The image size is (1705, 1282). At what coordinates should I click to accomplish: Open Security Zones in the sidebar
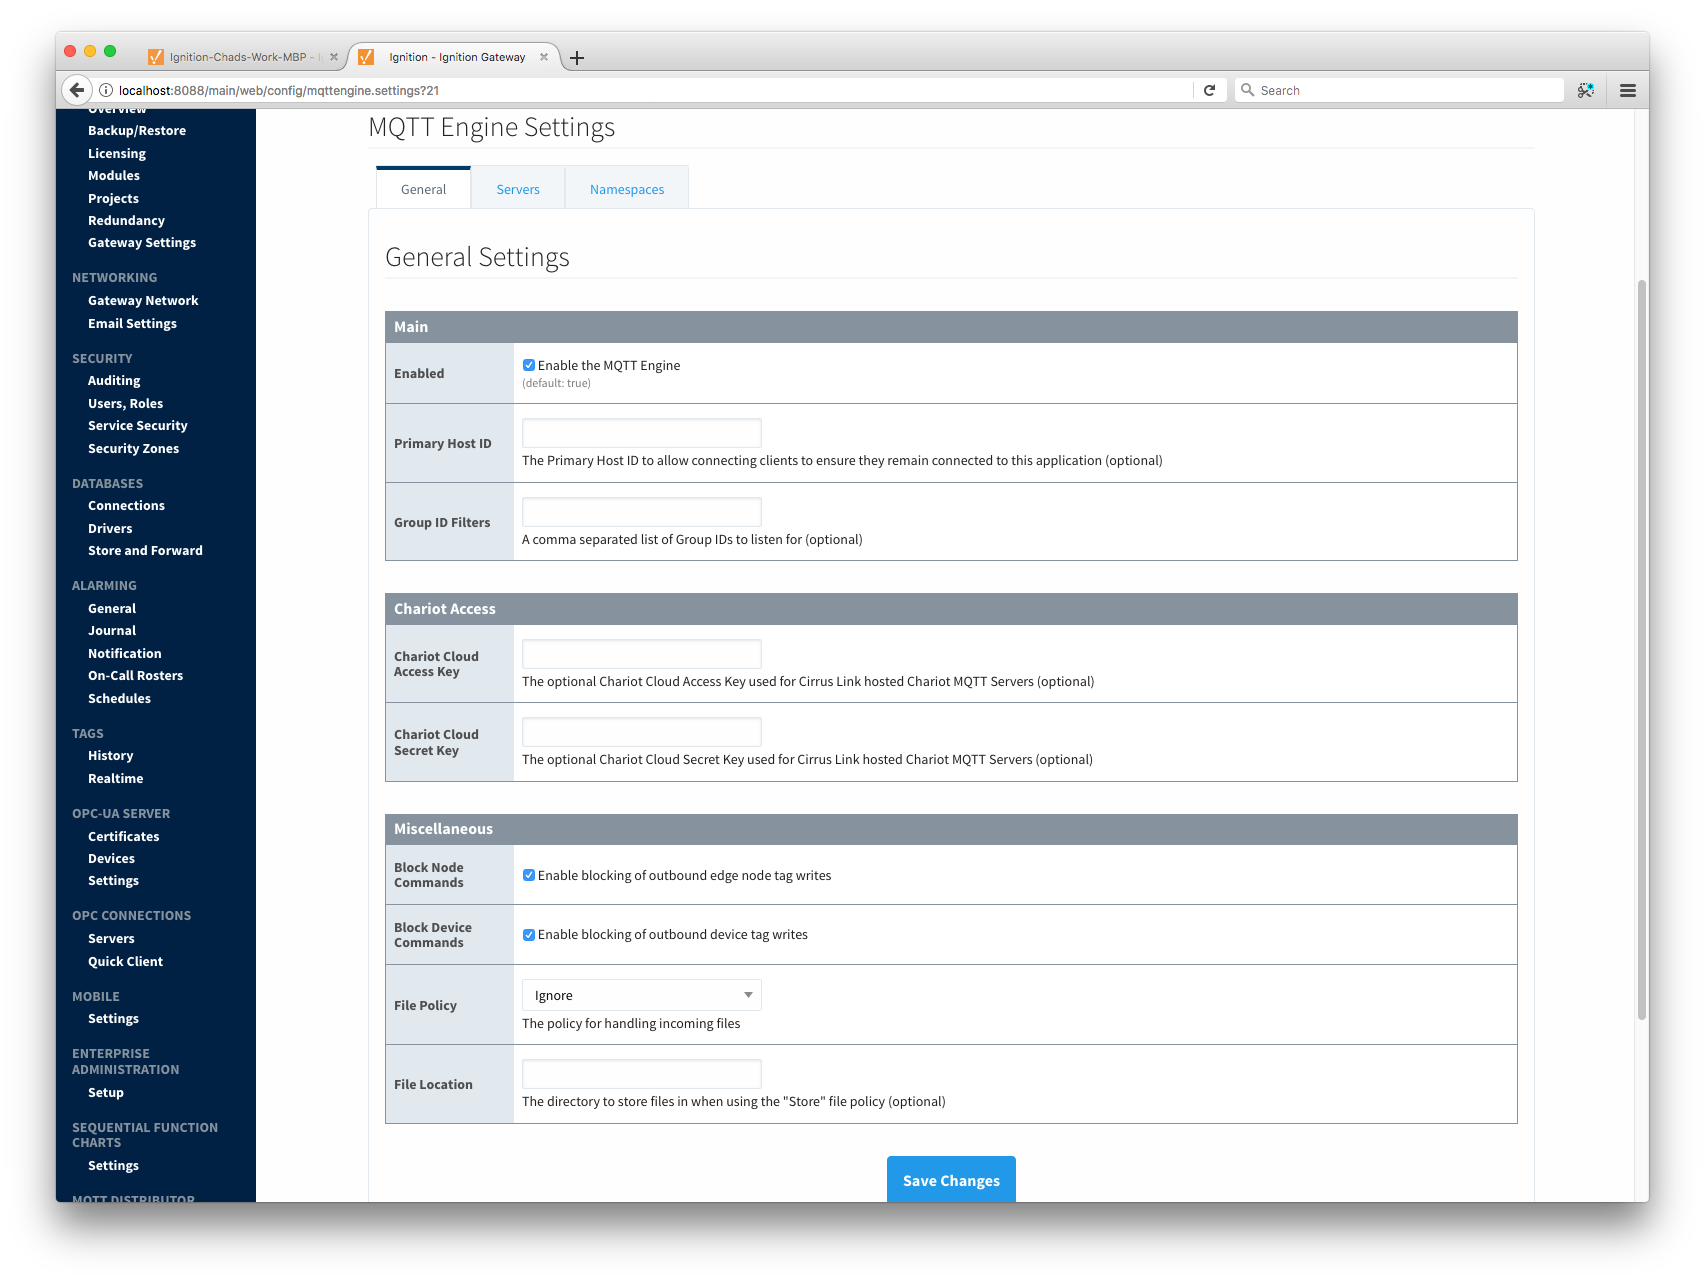tap(133, 449)
